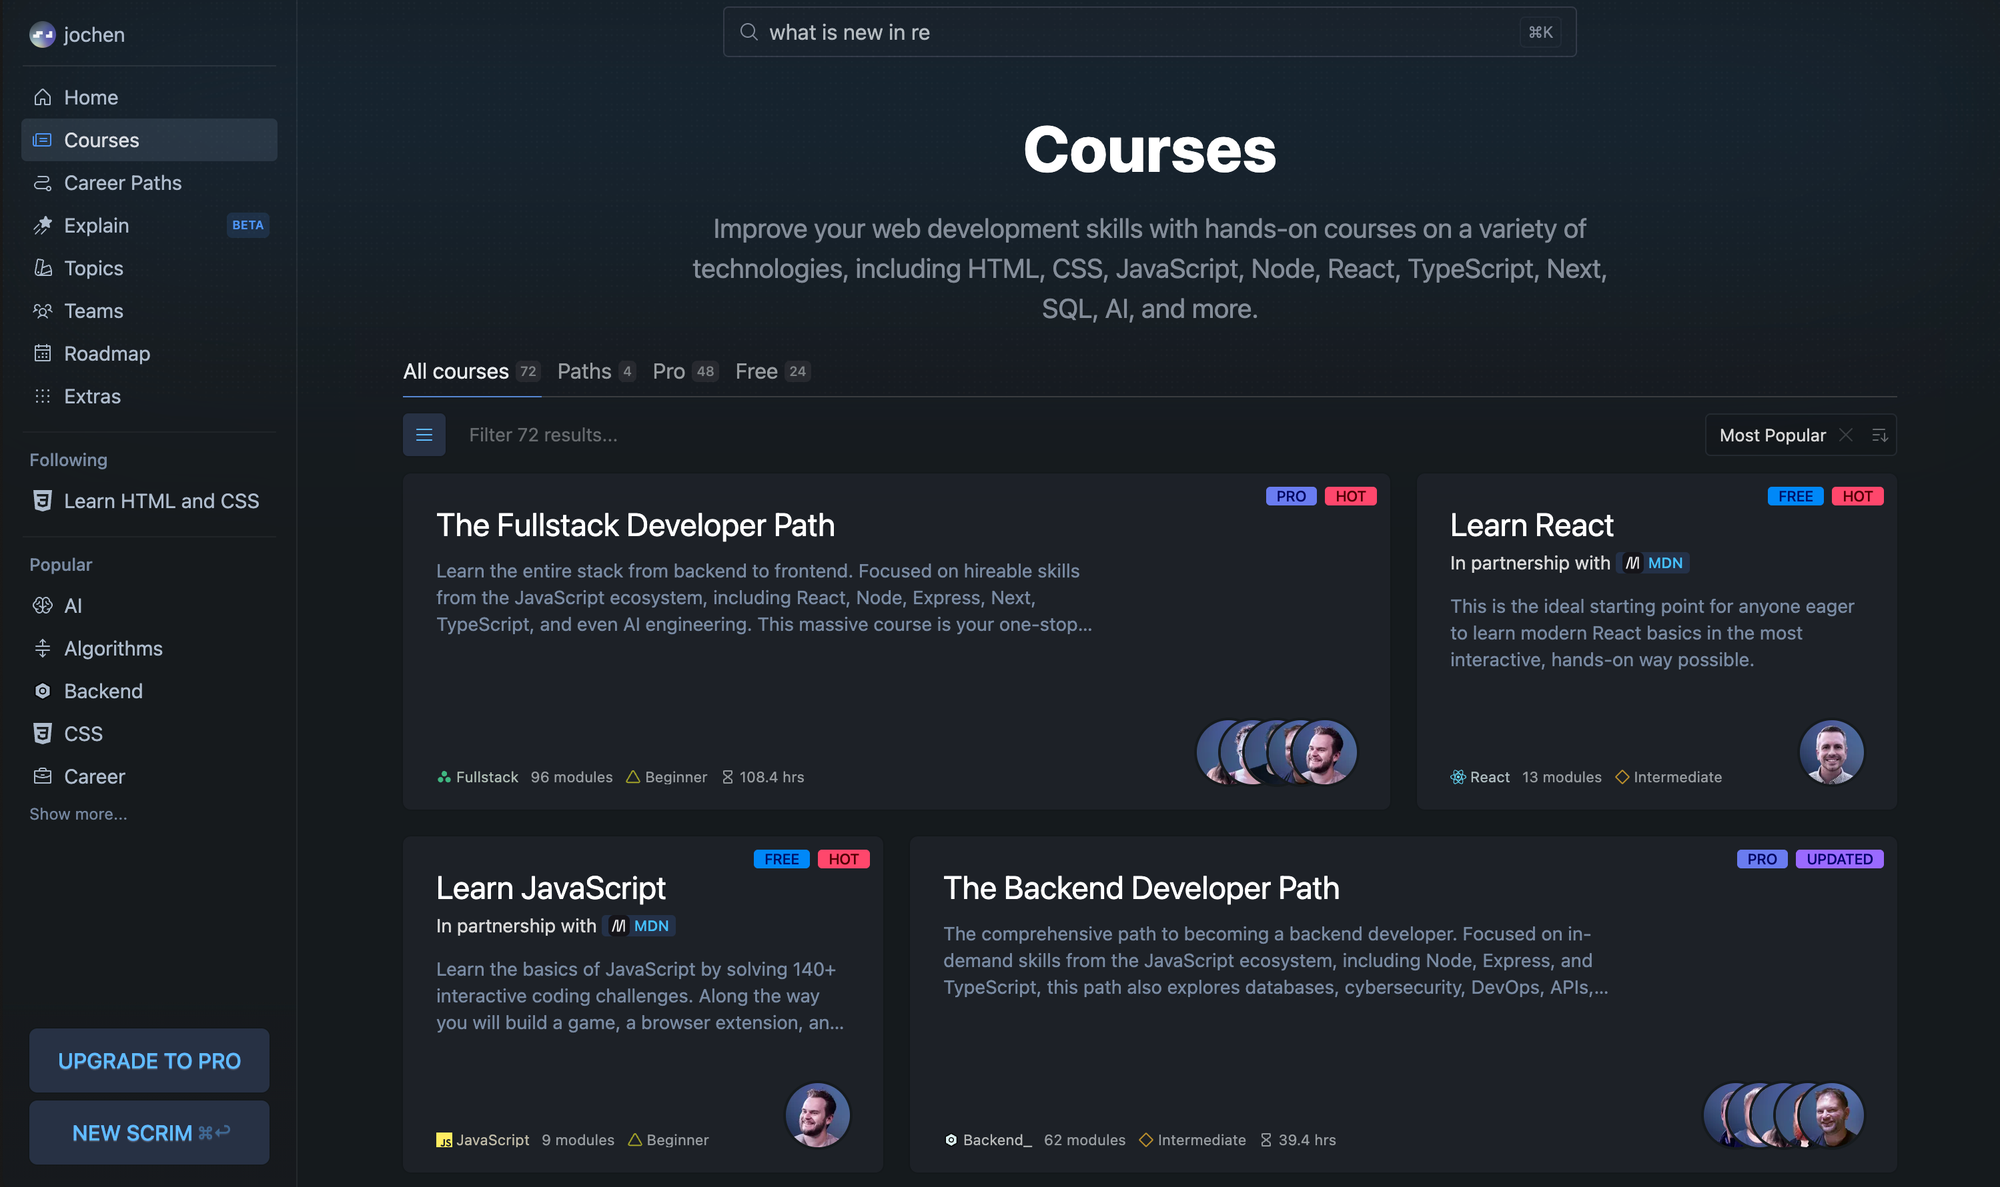Open Roadmap in sidebar
This screenshot has width=2000, height=1187.
coord(149,354)
